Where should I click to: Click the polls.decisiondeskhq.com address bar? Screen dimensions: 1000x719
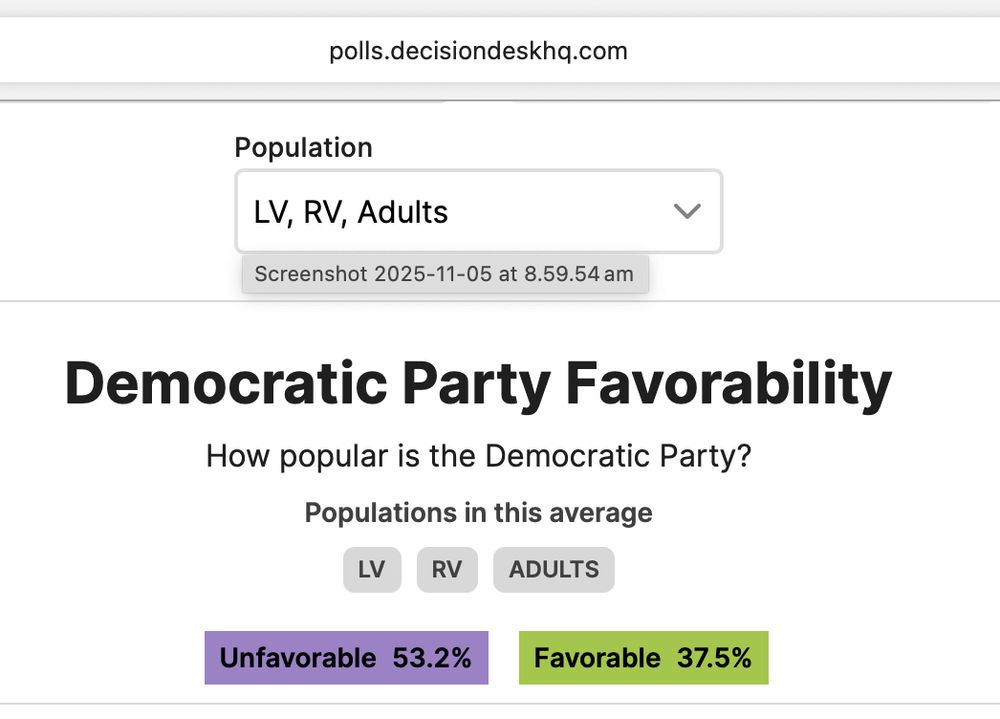pos(477,50)
